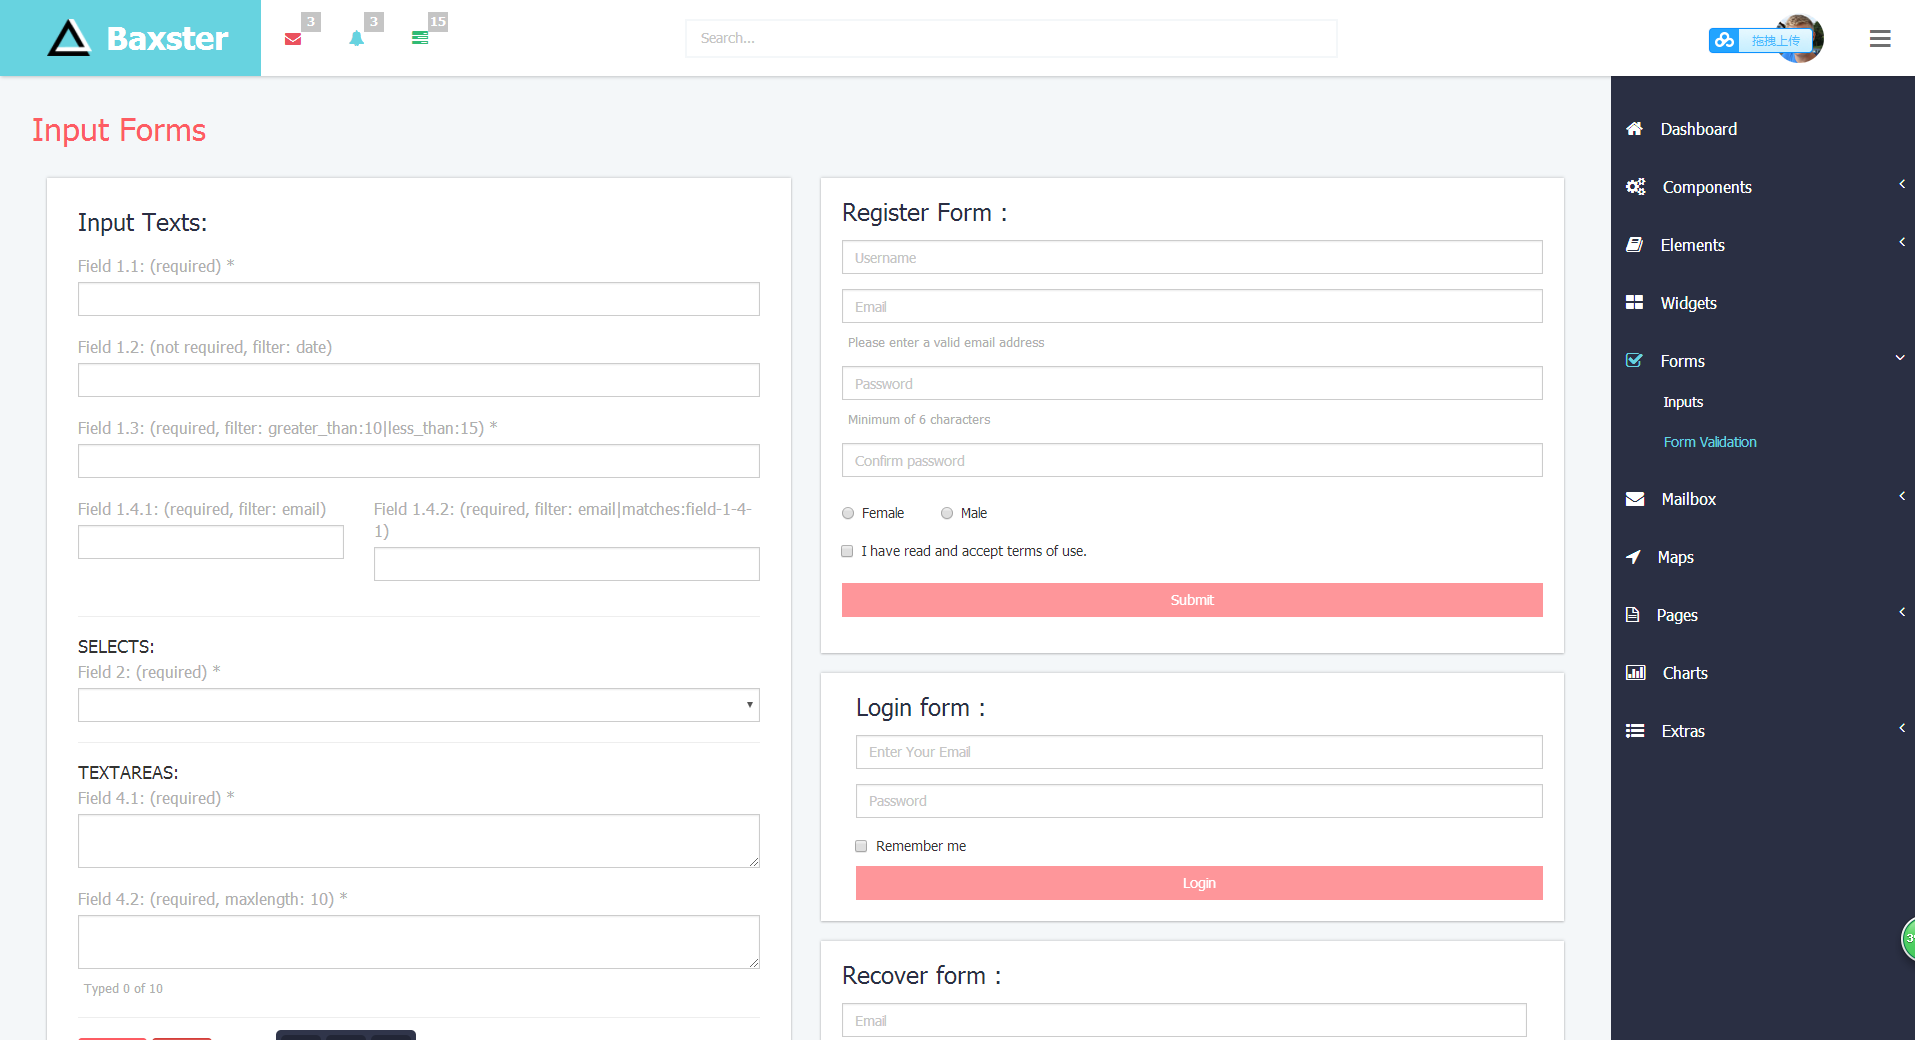The width and height of the screenshot is (1915, 1040).
Task: Click the Extras list icon
Action: [1635, 731]
